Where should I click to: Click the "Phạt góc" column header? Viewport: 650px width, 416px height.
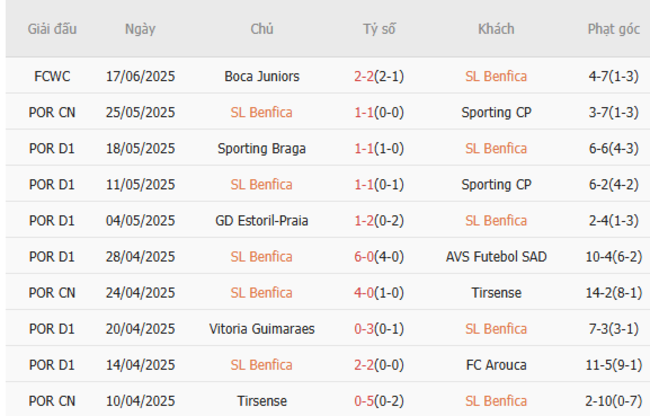614,29
